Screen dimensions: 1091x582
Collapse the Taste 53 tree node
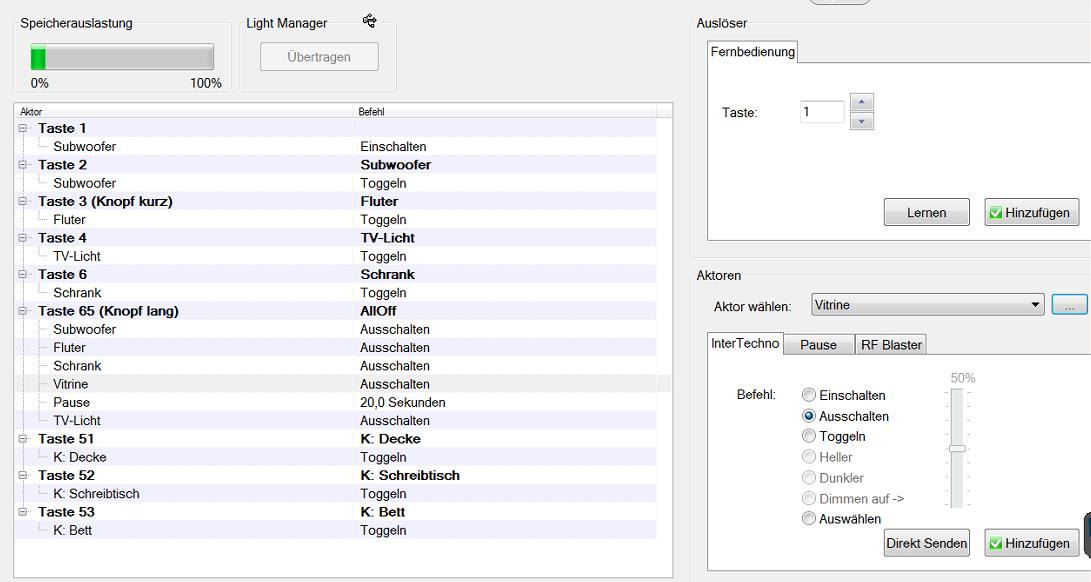click(x=23, y=512)
